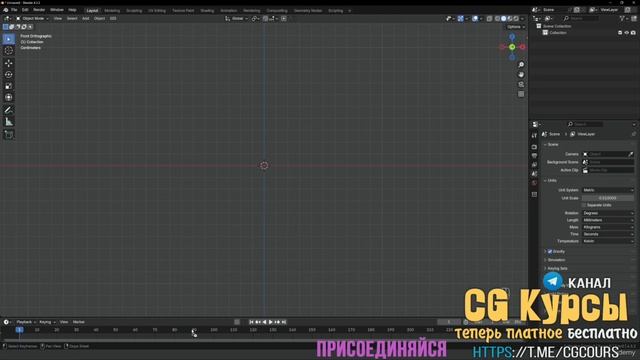Click the Outliner filter funnel icon

pyautogui.click(x=622, y=18)
